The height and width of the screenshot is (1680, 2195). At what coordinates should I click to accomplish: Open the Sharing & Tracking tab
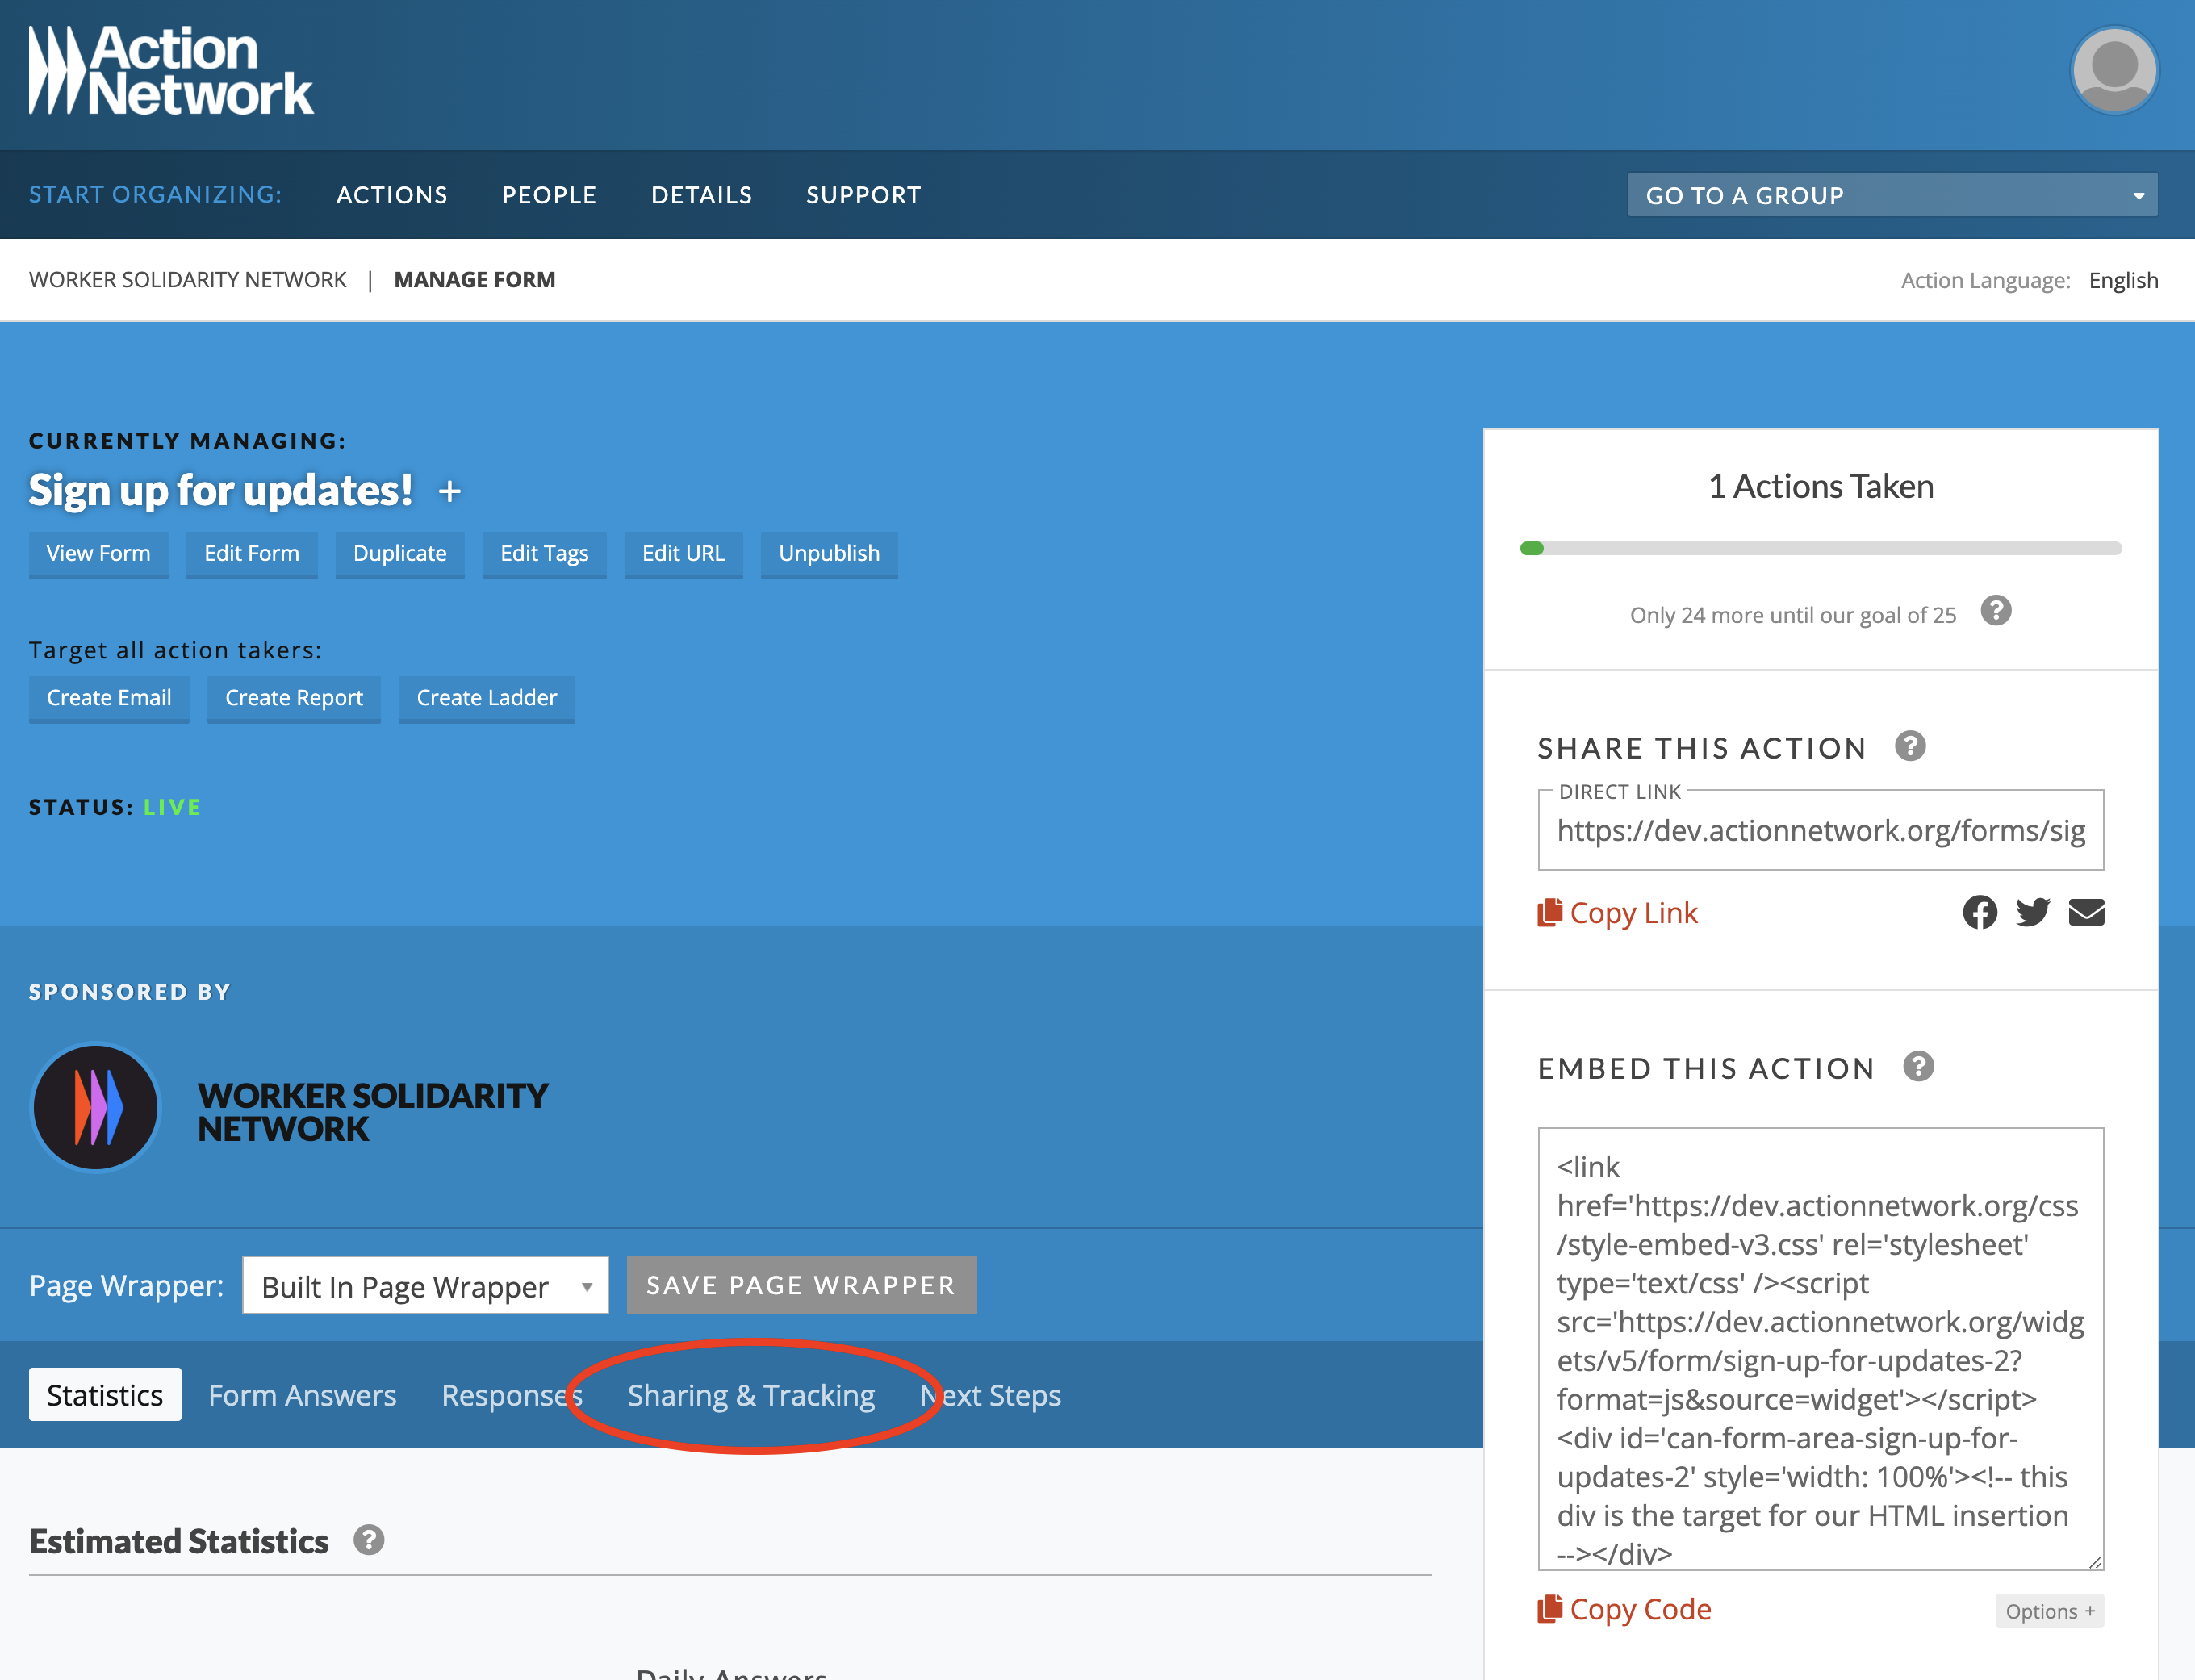[x=751, y=1395]
